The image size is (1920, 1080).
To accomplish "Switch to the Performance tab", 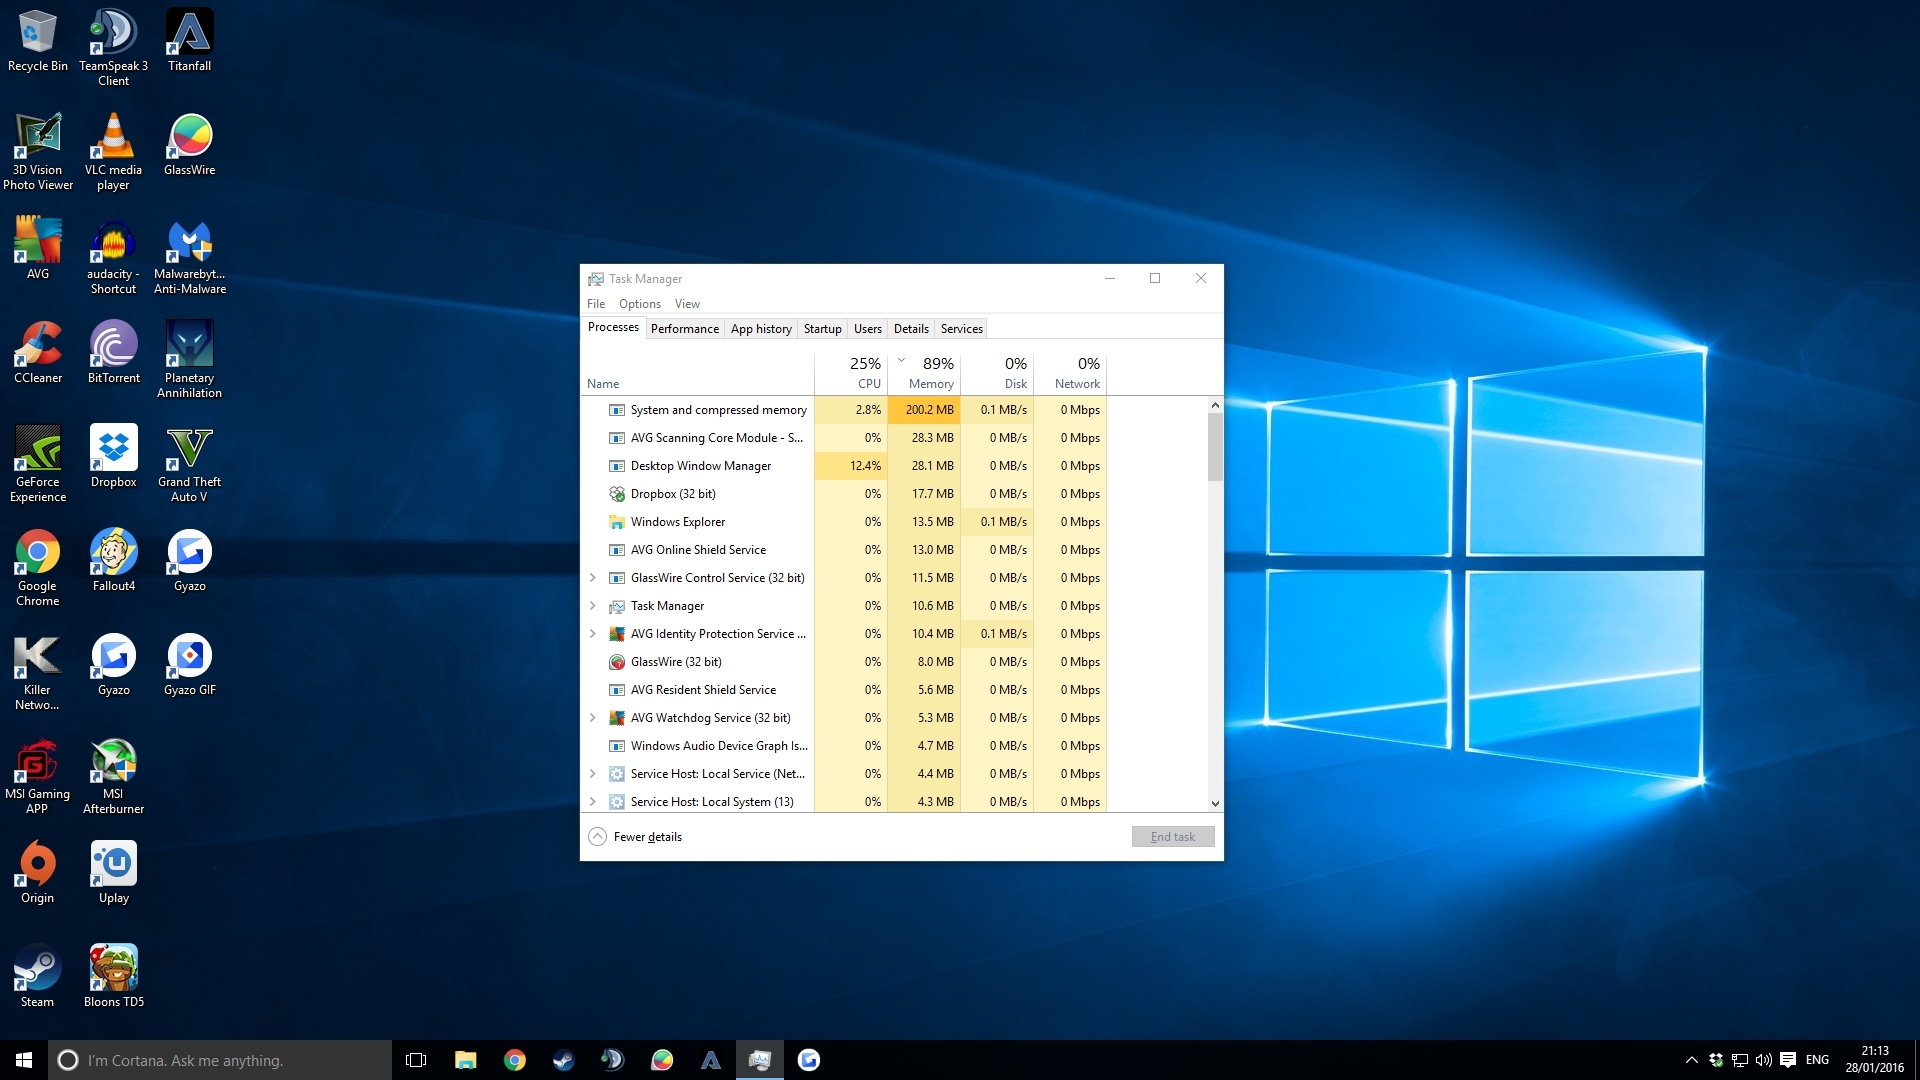I will 684,329.
